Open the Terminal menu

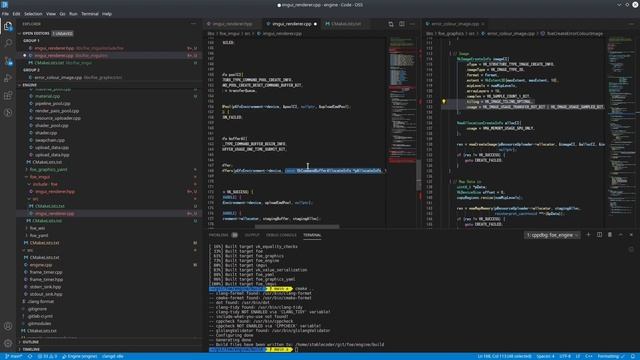pyautogui.click(x=90, y=14)
